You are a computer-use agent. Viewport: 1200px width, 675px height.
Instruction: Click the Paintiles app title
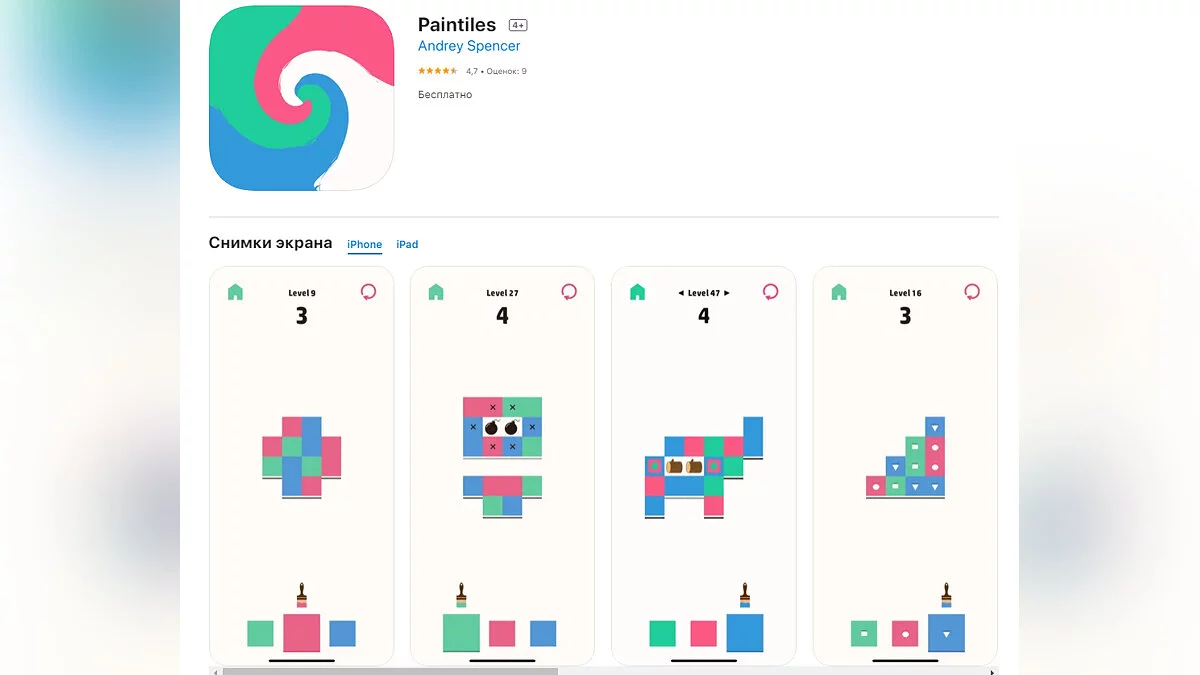point(457,25)
